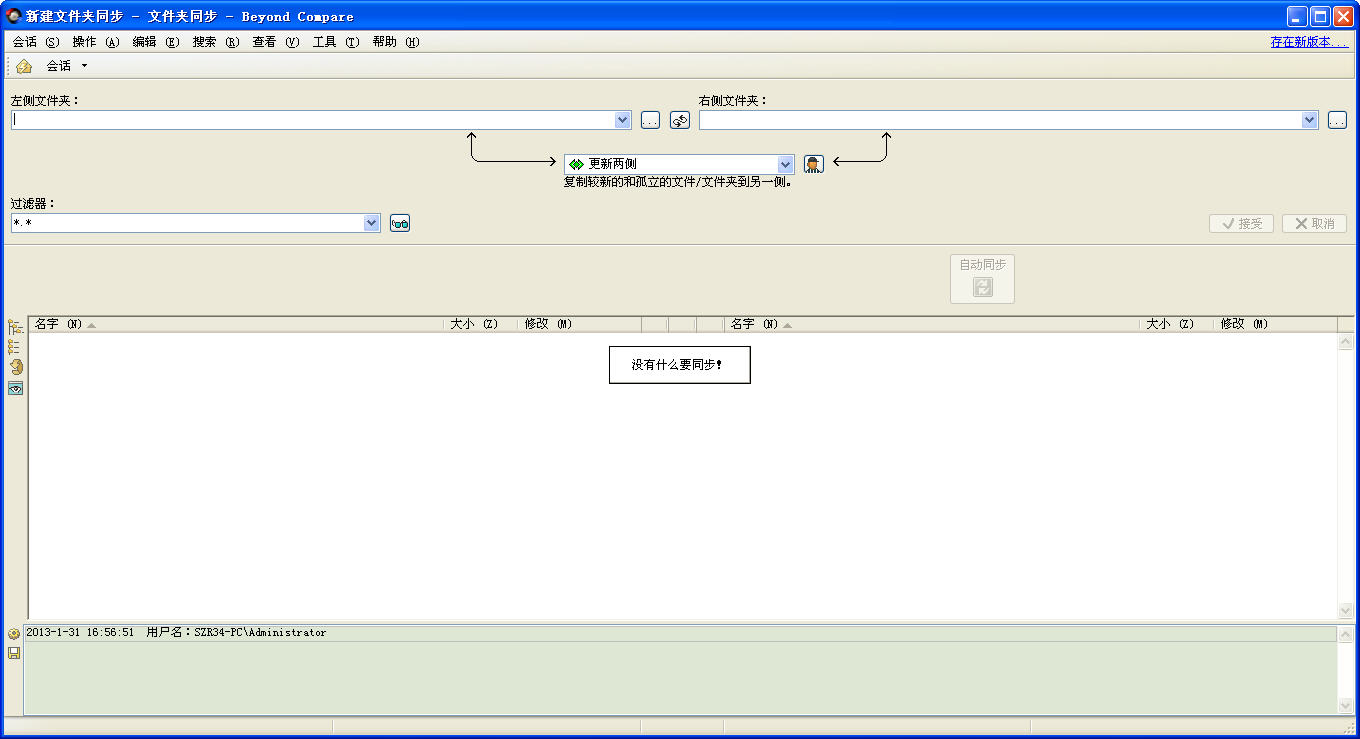Click the expand folder tree icon in left sidebar

click(x=15, y=327)
